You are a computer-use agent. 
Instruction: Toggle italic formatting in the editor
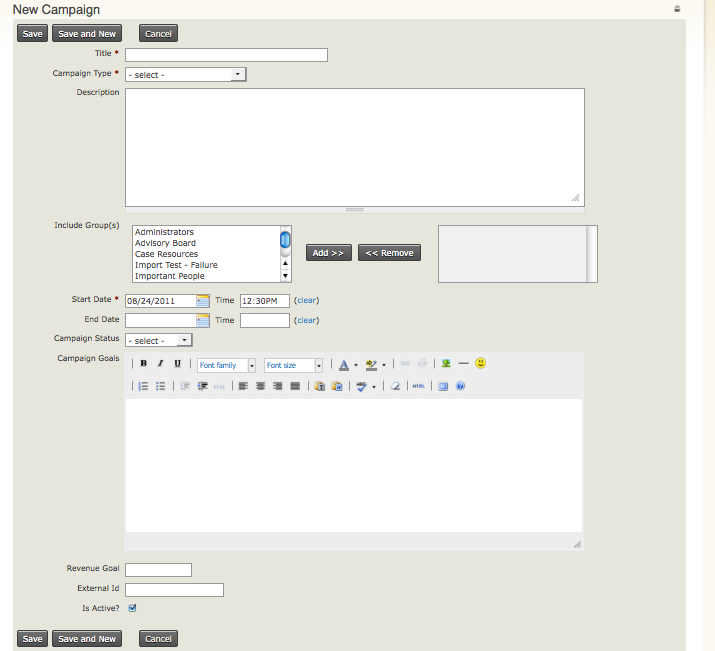161,364
